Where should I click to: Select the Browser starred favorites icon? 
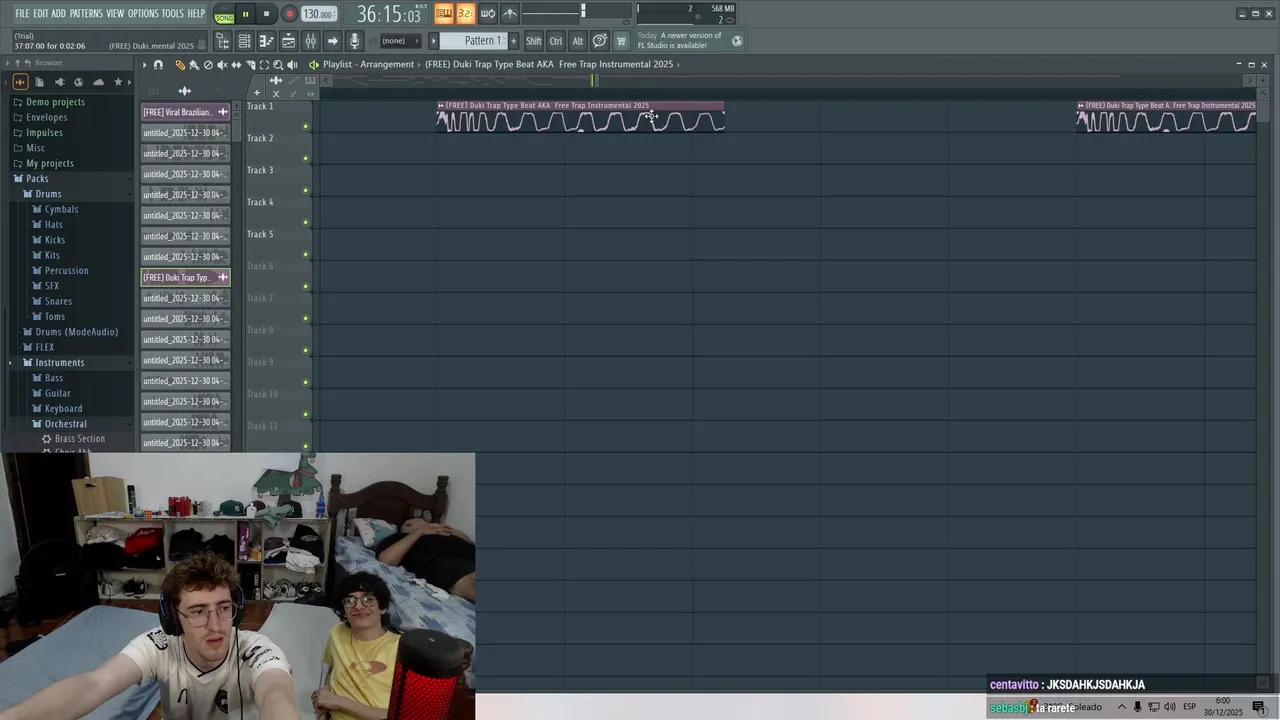(x=118, y=82)
